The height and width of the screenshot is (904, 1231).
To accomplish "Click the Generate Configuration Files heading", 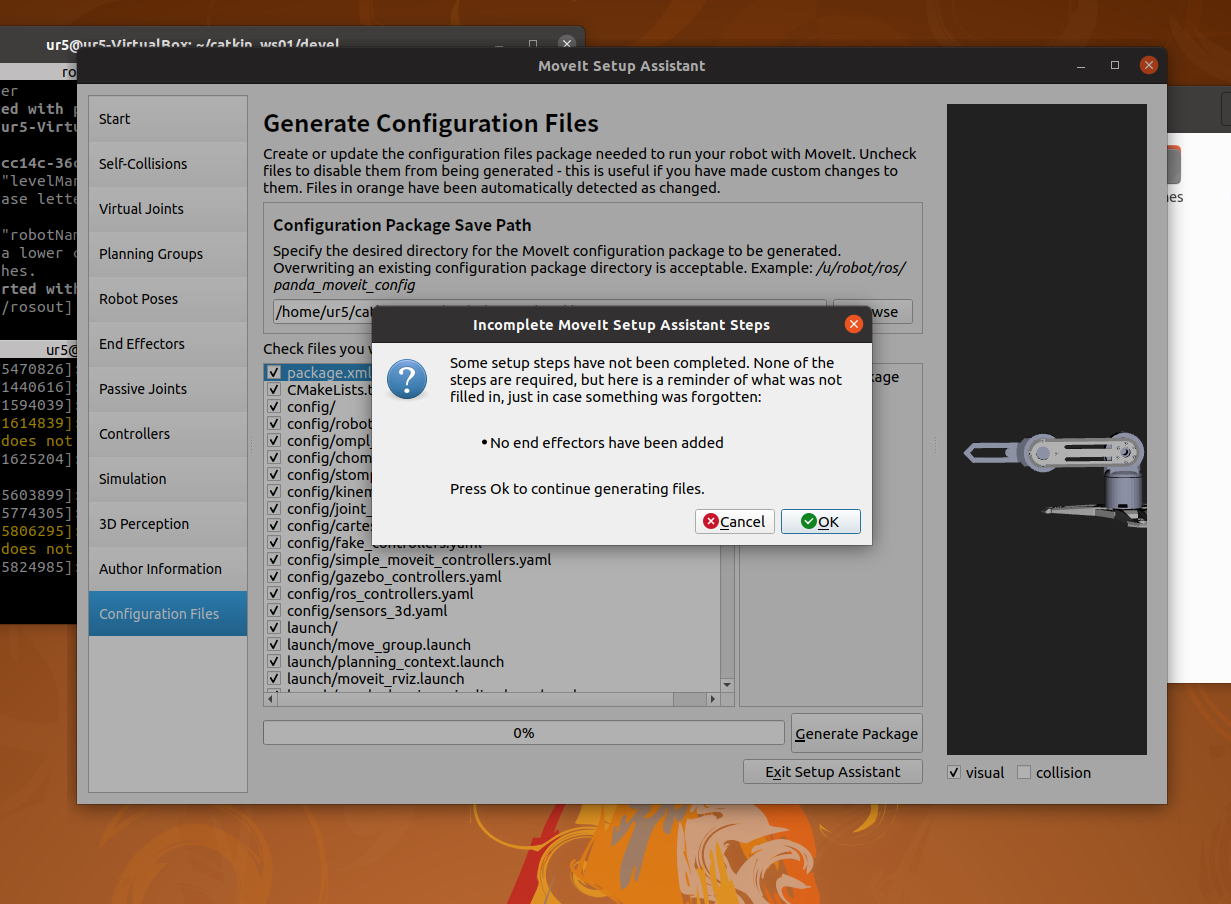I will pyautogui.click(x=431, y=124).
